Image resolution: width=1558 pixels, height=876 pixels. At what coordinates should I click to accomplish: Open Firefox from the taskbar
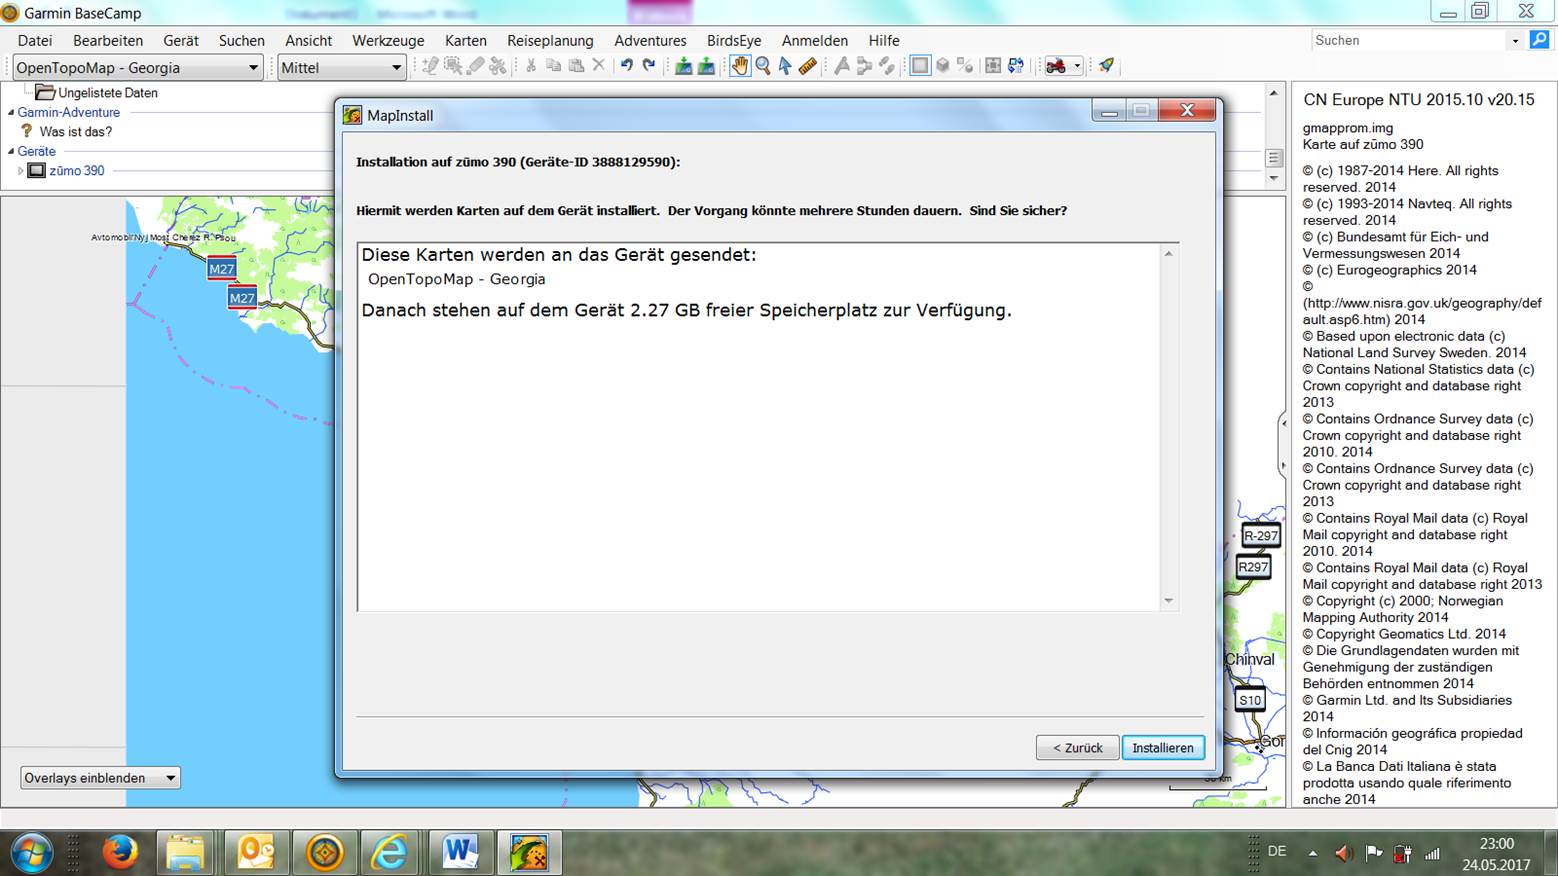(120, 853)
